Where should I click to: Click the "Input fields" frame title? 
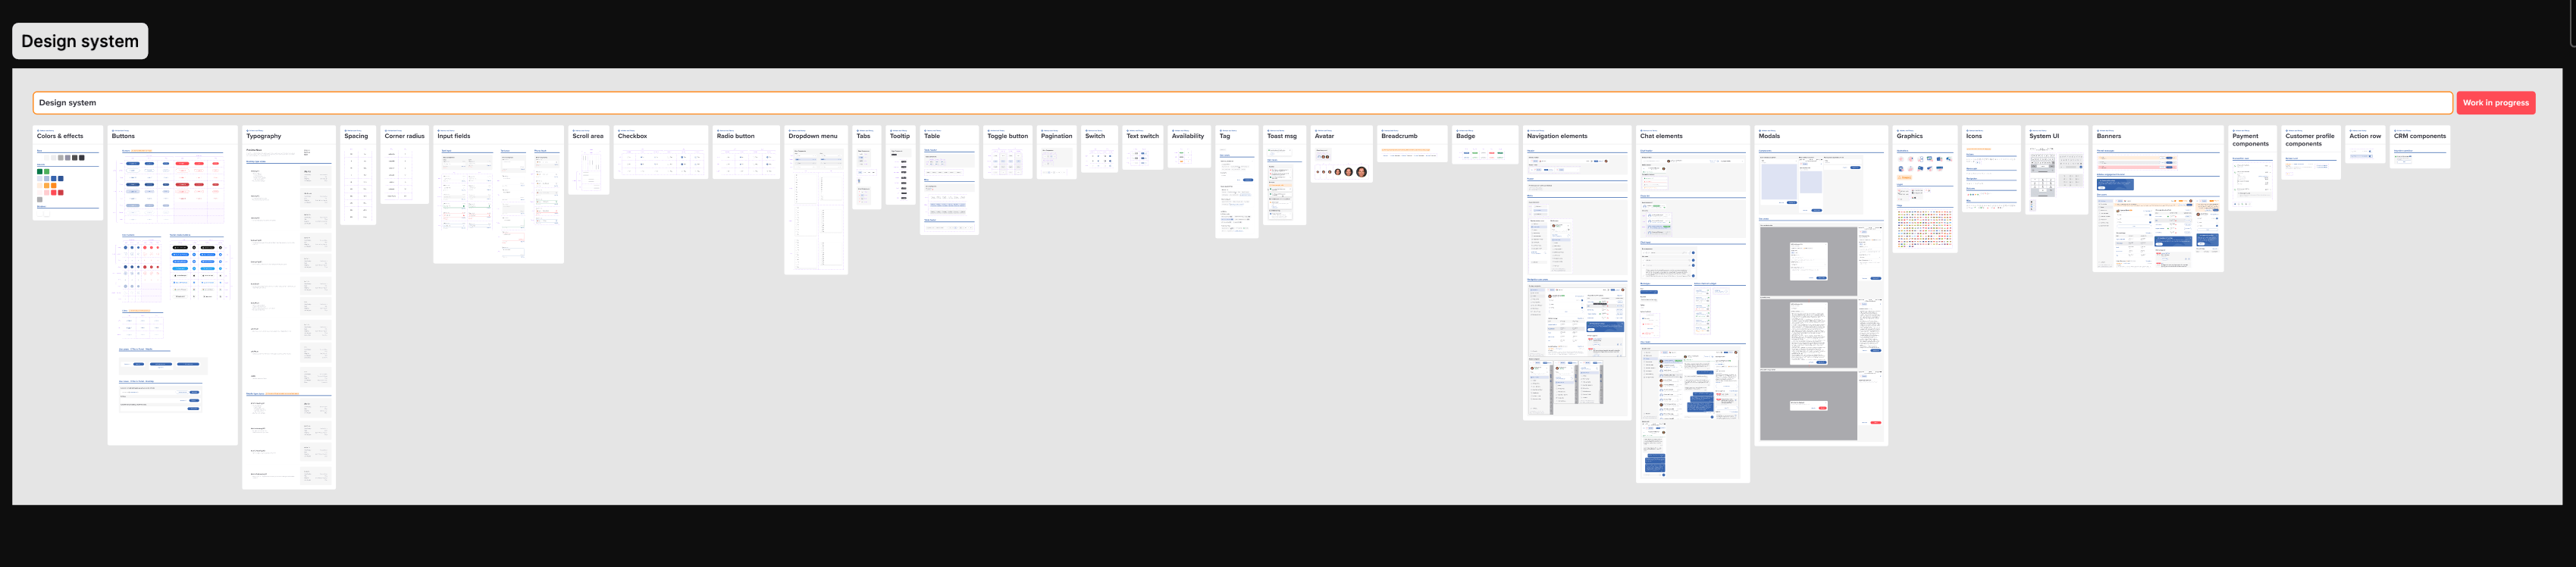click(x=454, y=136)
